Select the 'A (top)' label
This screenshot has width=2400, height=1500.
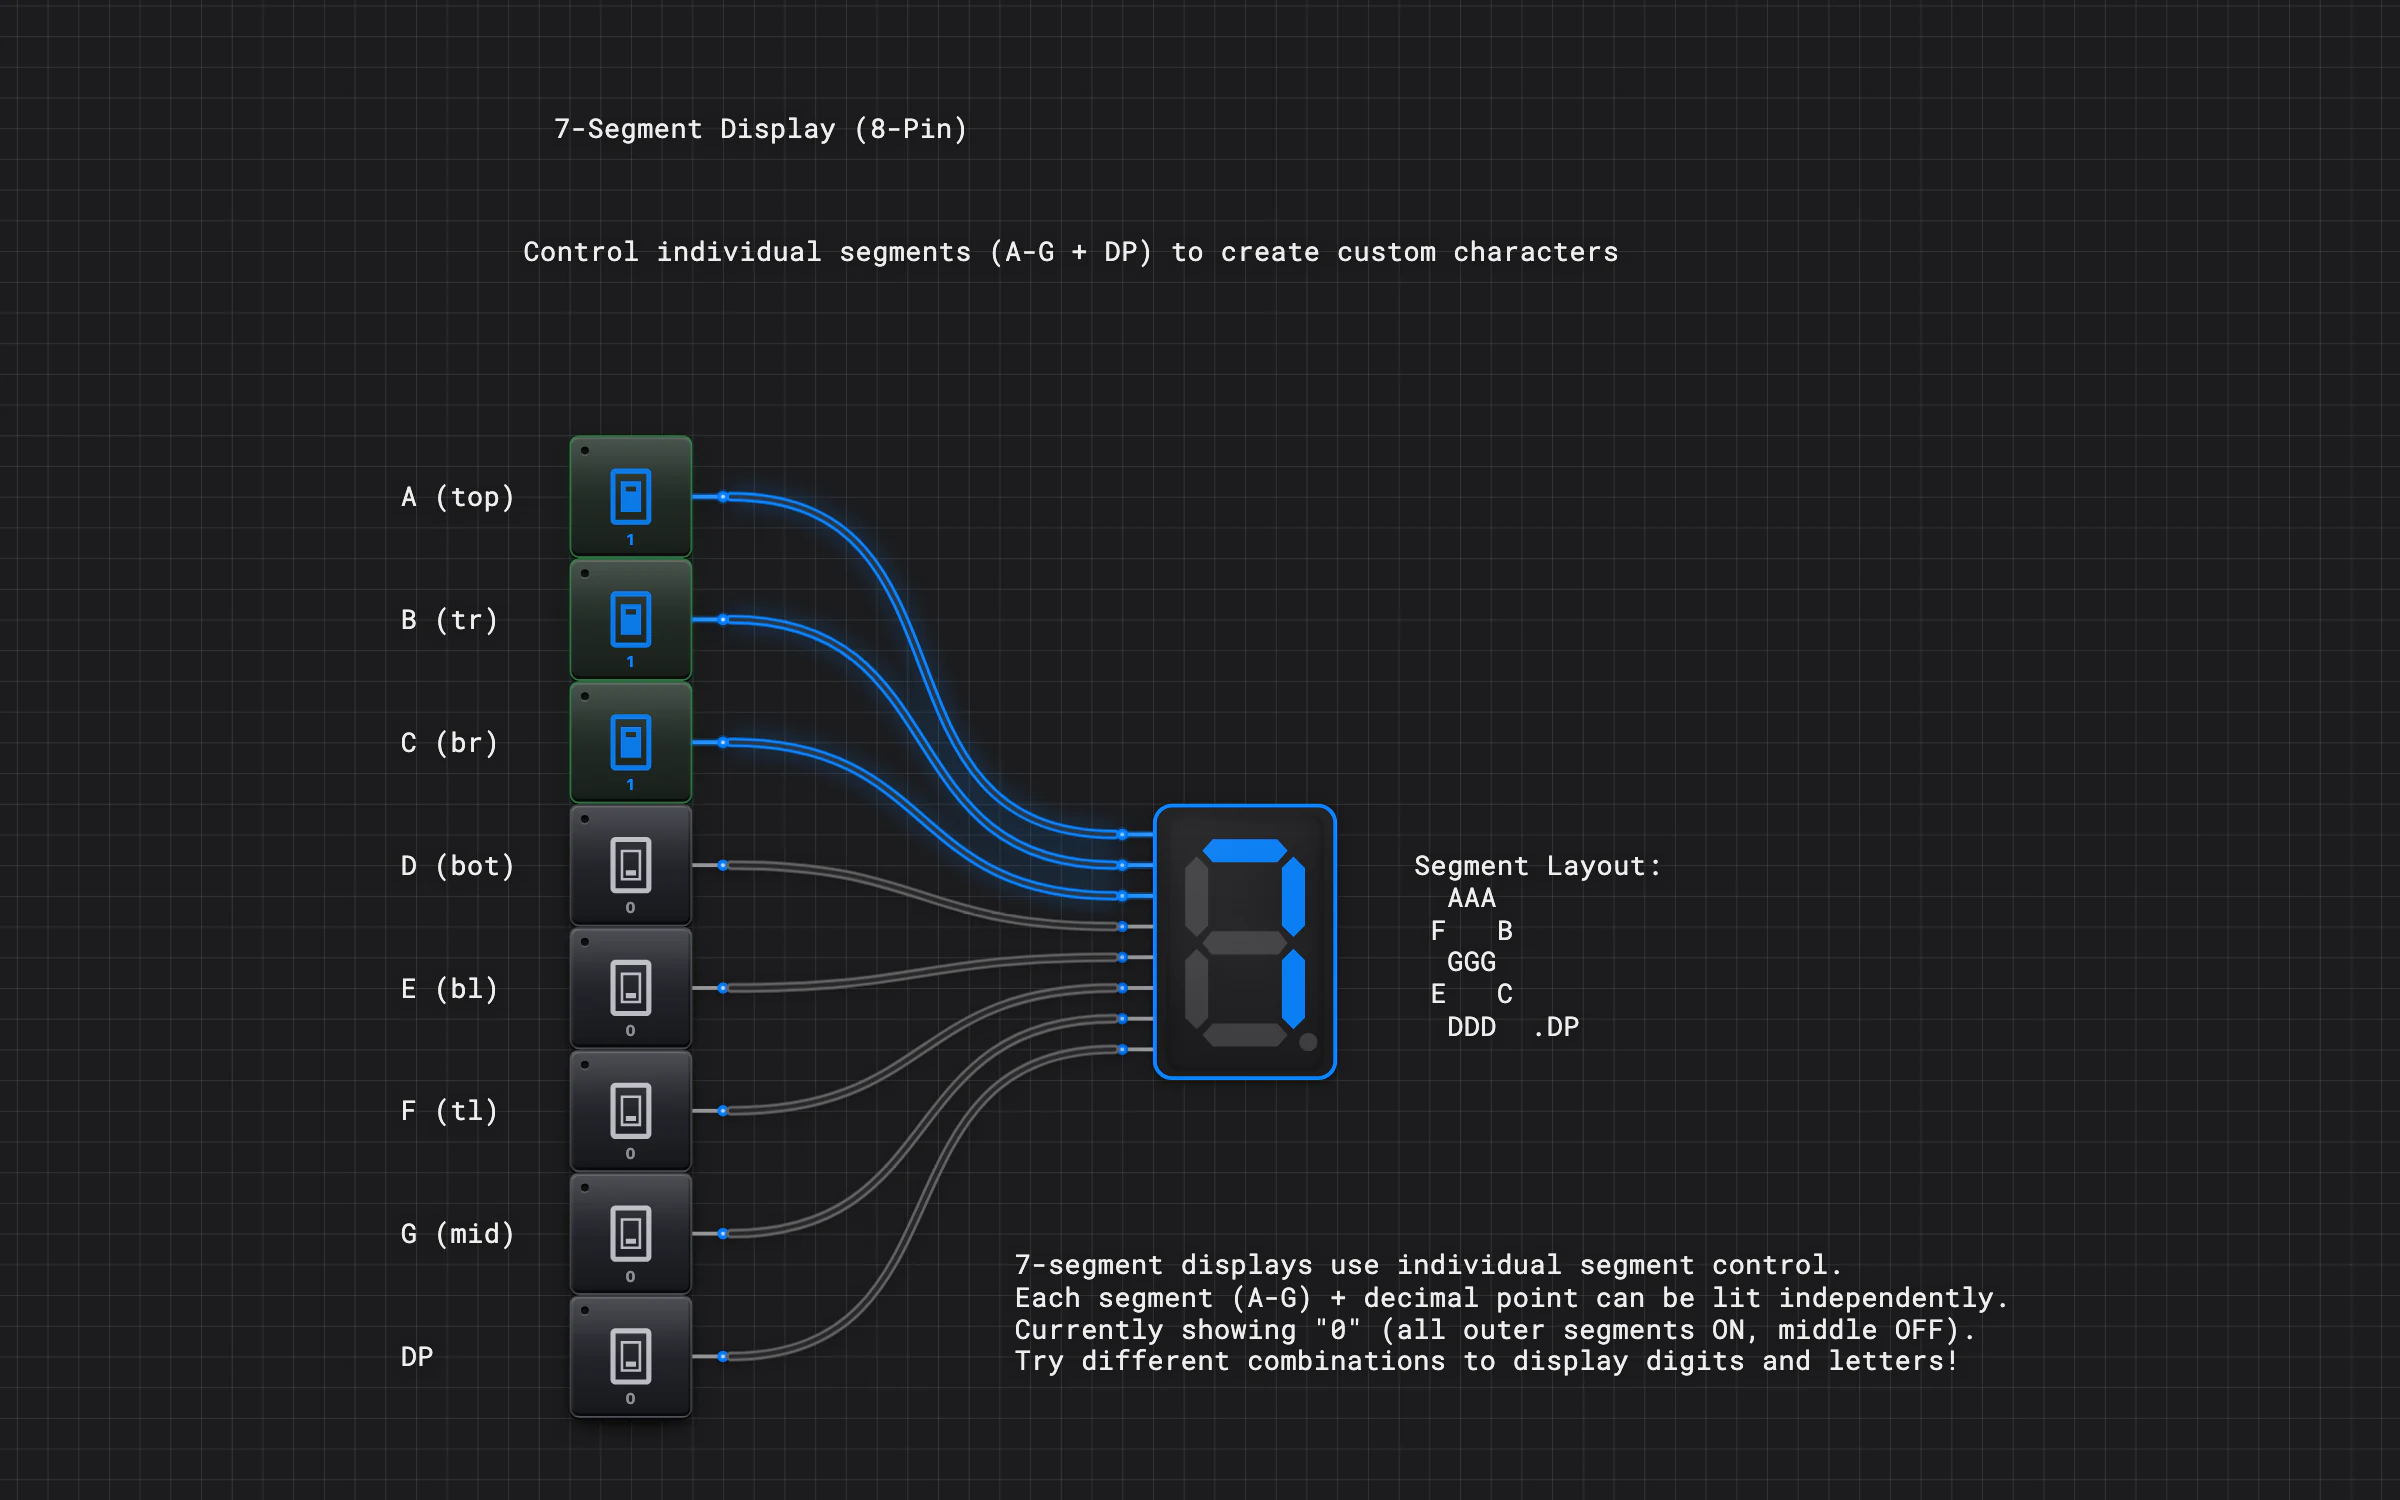[457, 497]
